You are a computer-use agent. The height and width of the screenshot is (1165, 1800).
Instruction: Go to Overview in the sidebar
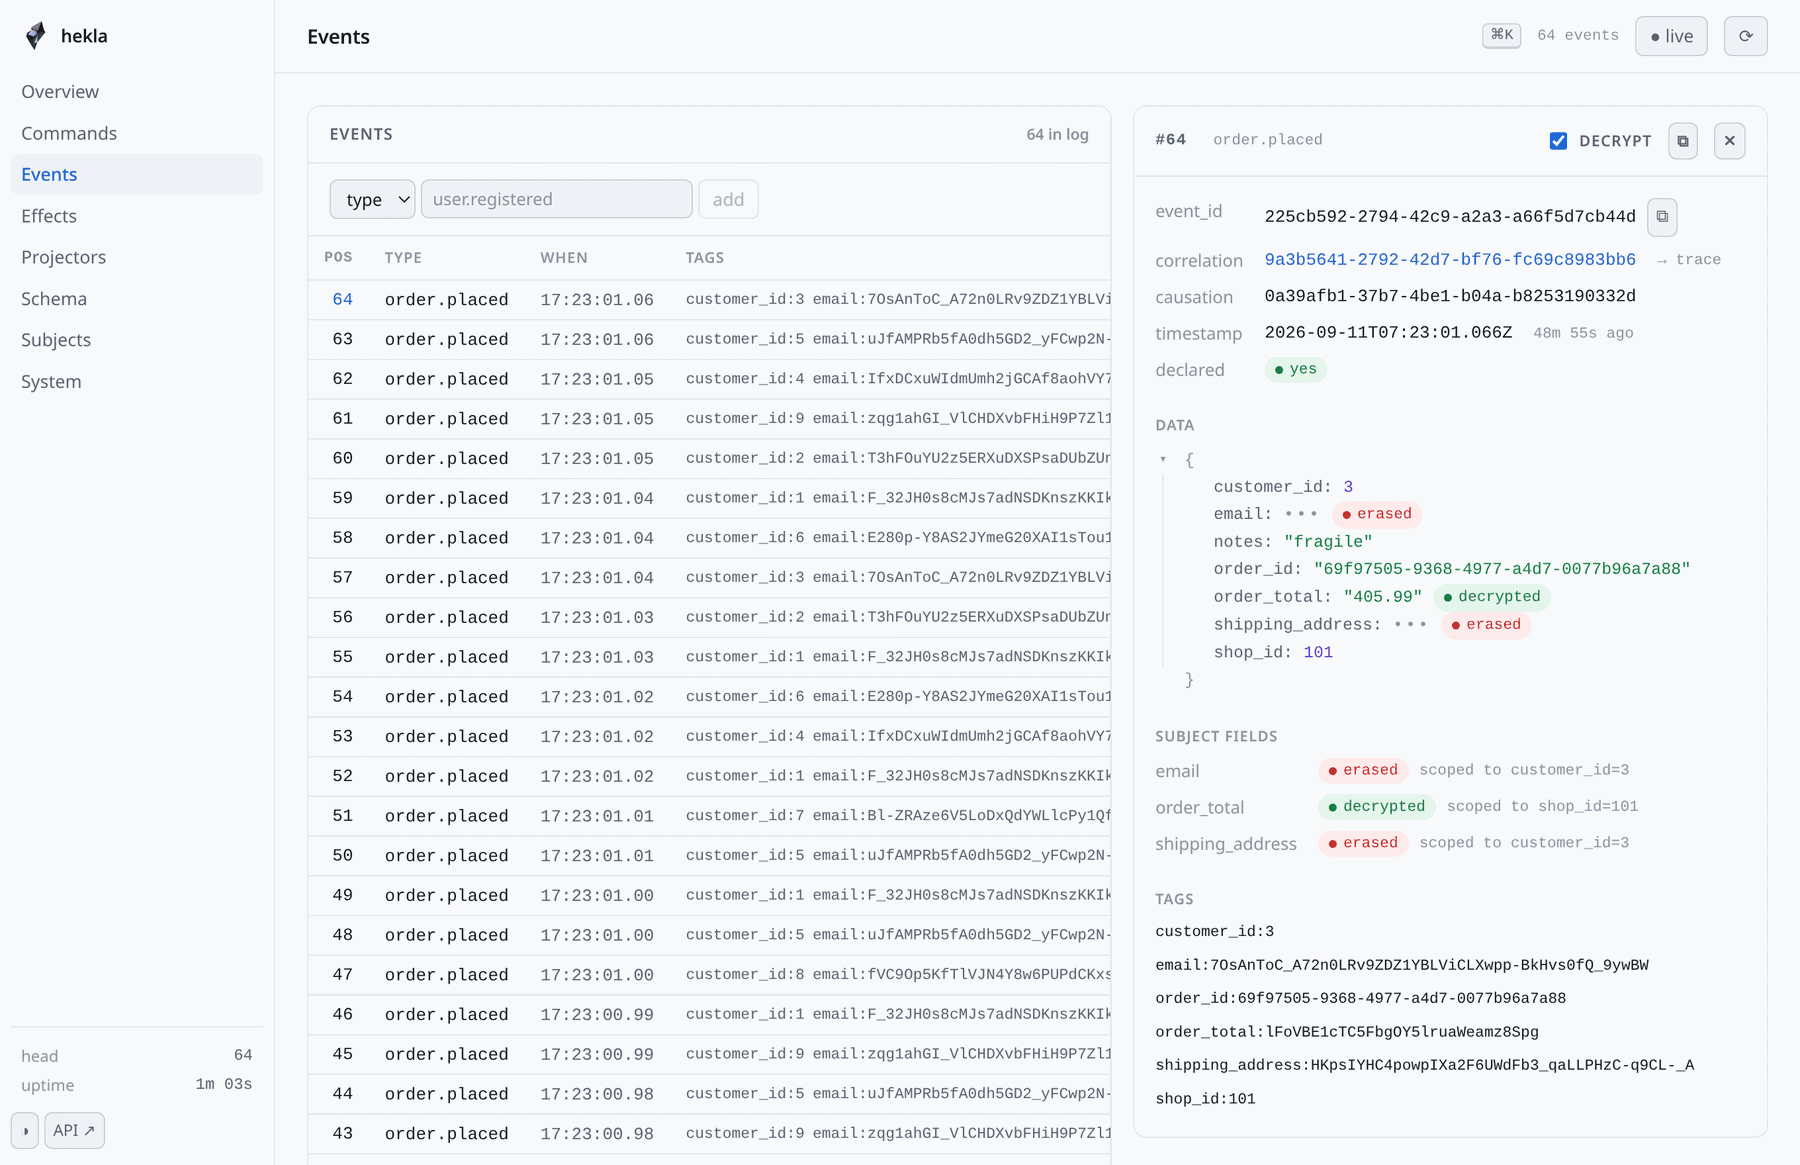137,91
